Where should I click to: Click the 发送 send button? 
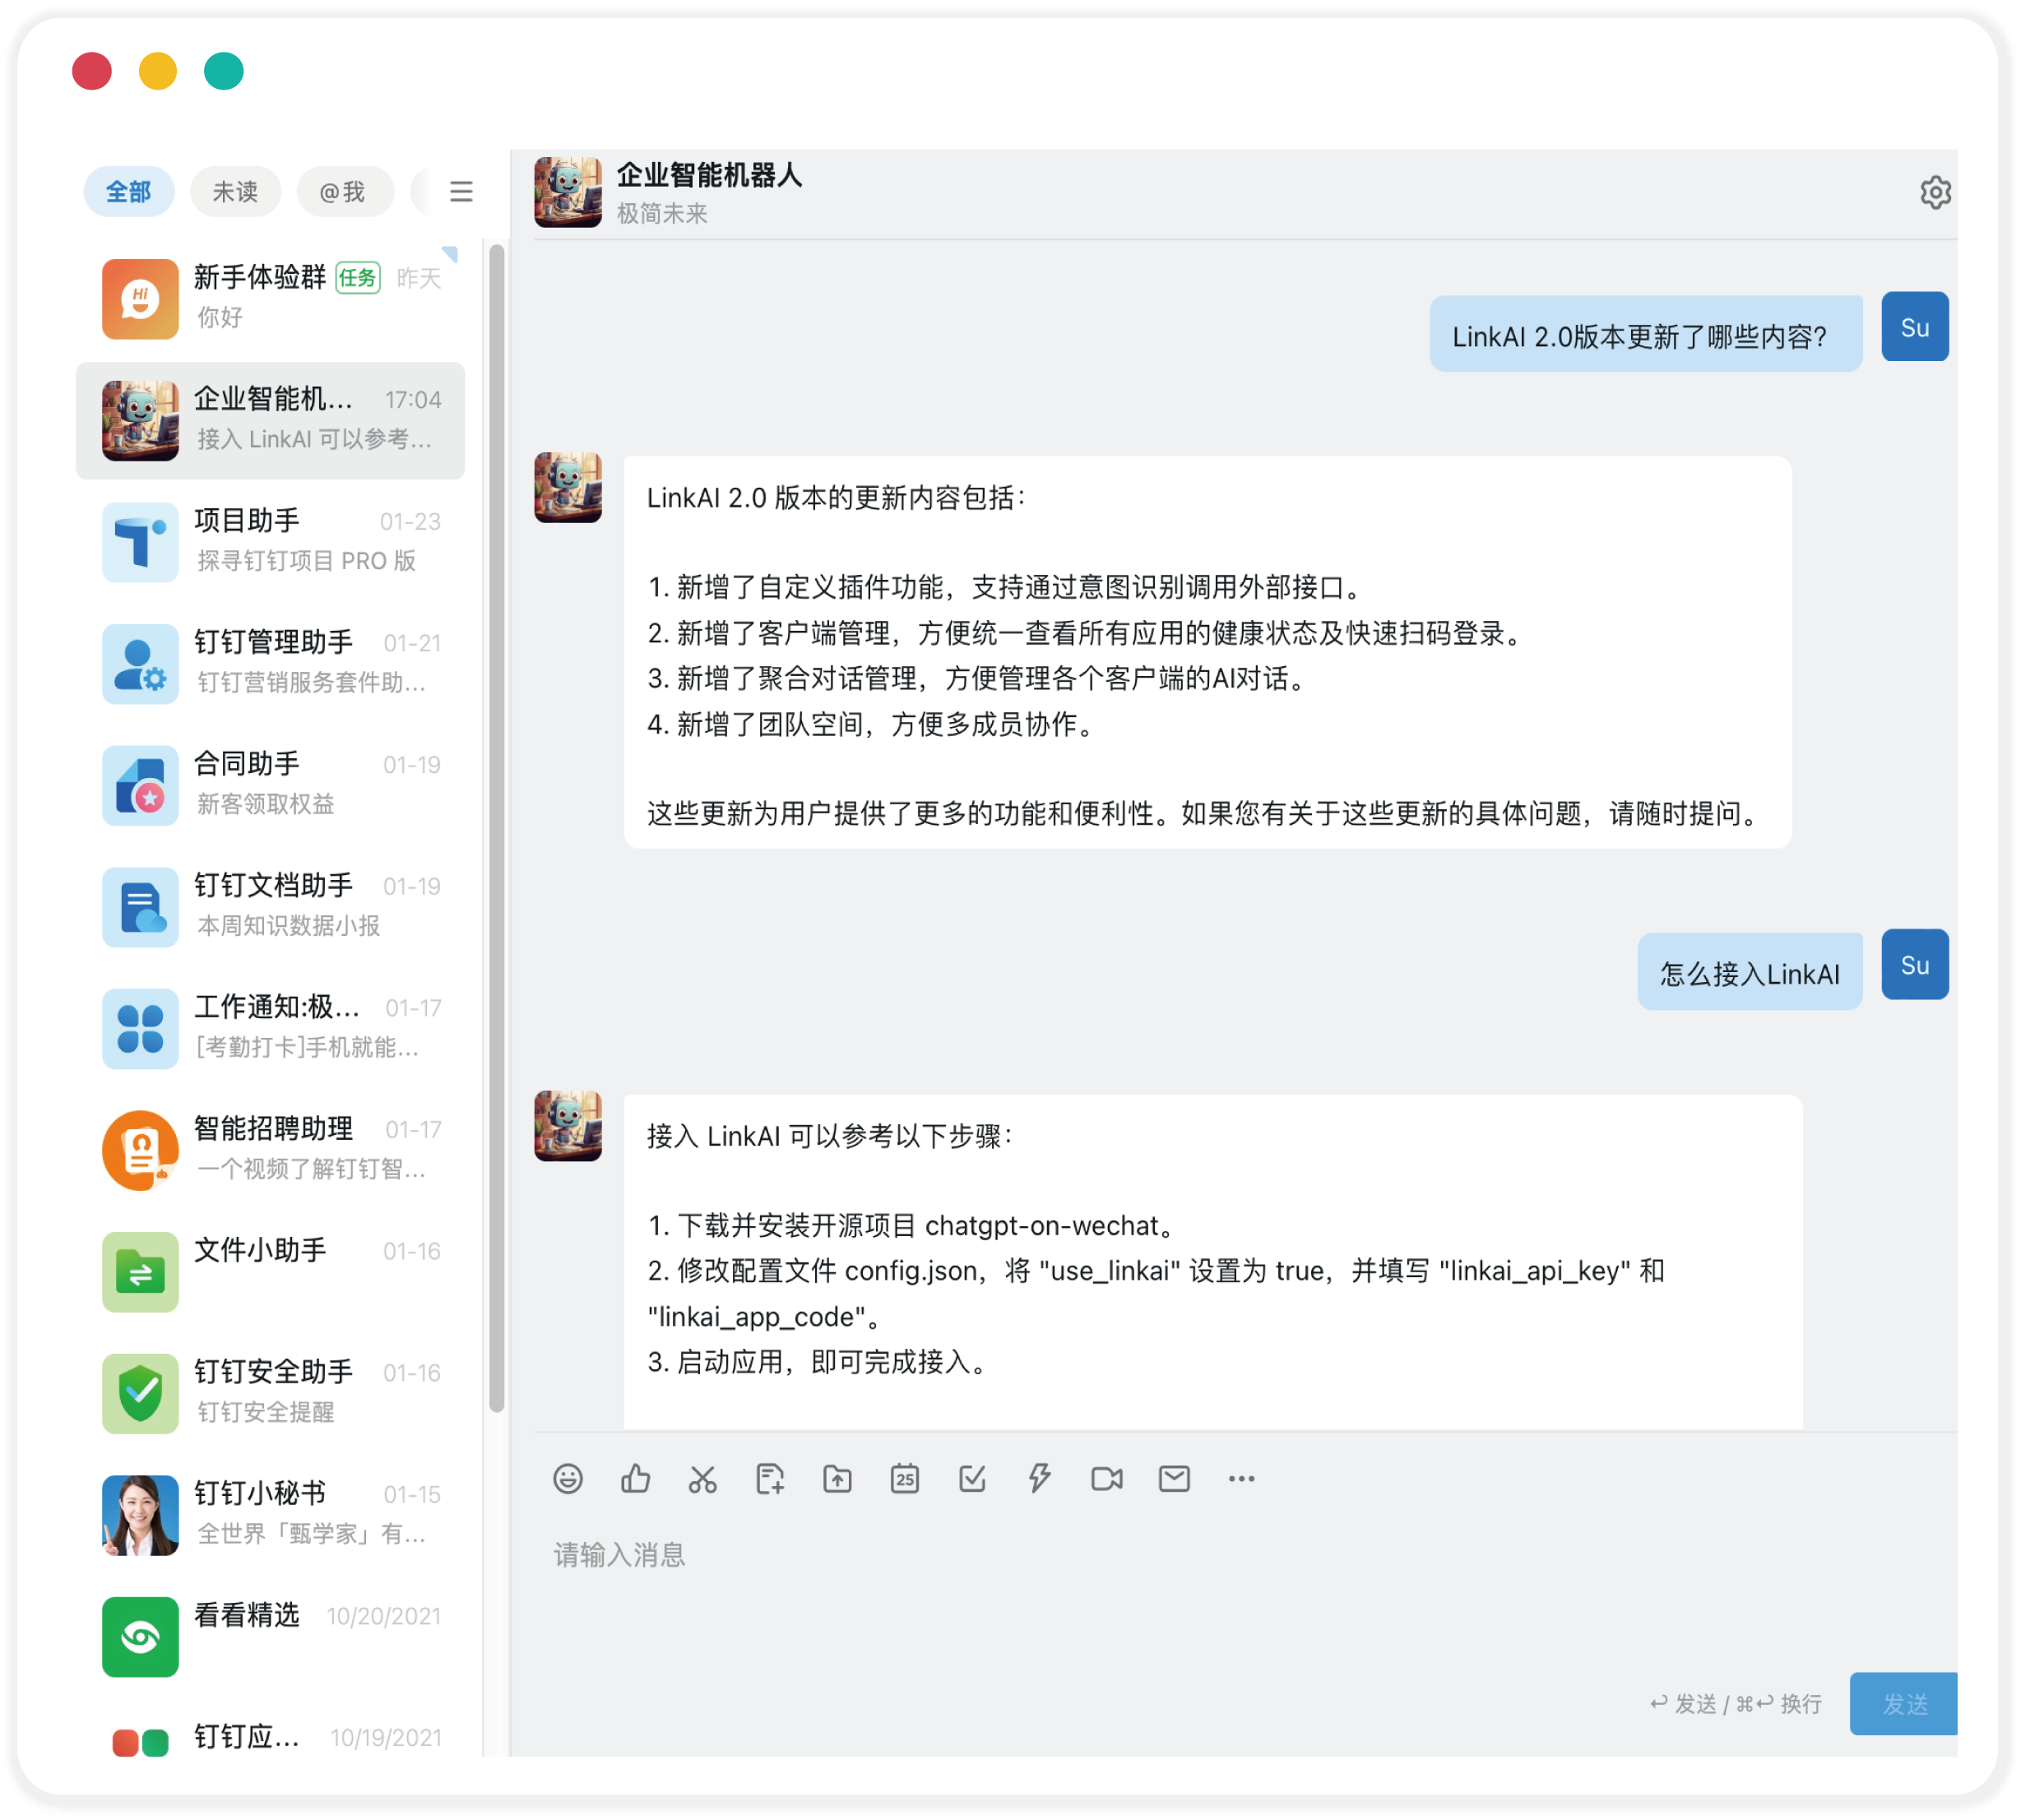pyautogui.click(x=1903, y=1703)
